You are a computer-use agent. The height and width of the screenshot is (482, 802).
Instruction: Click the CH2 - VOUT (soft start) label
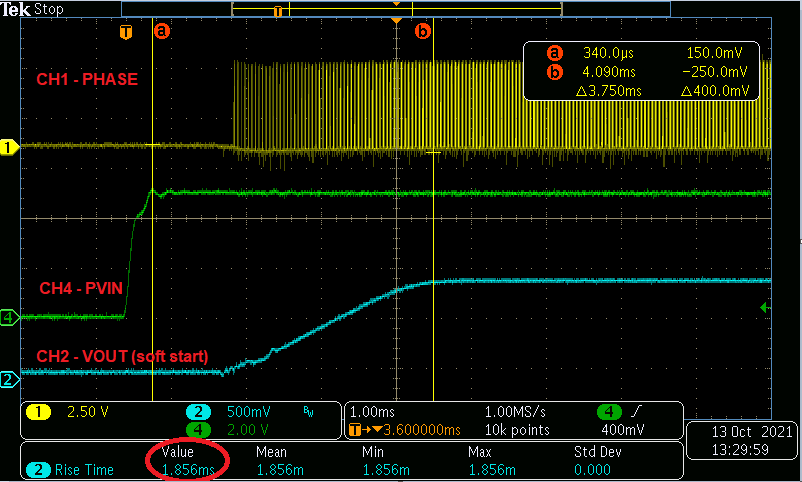pyautogui.click(x=122, y=356)
